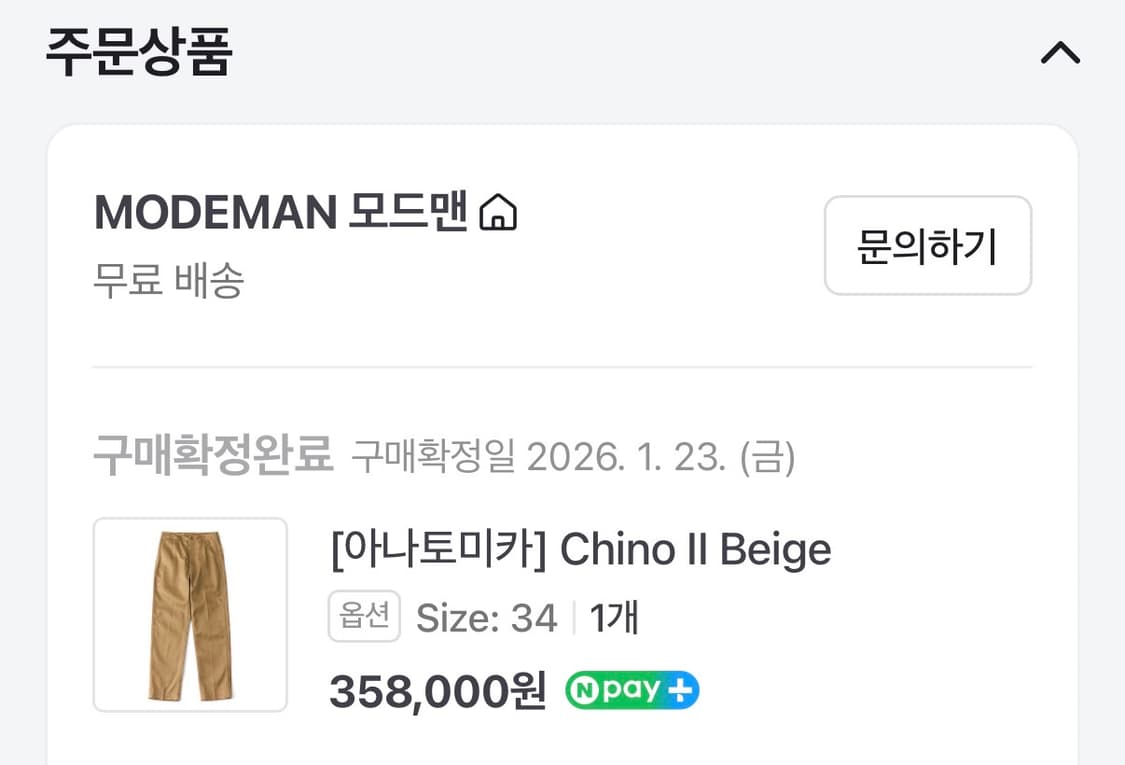
Task: Tap the 구매확정일 label text
Action: (x=433, y=458)
